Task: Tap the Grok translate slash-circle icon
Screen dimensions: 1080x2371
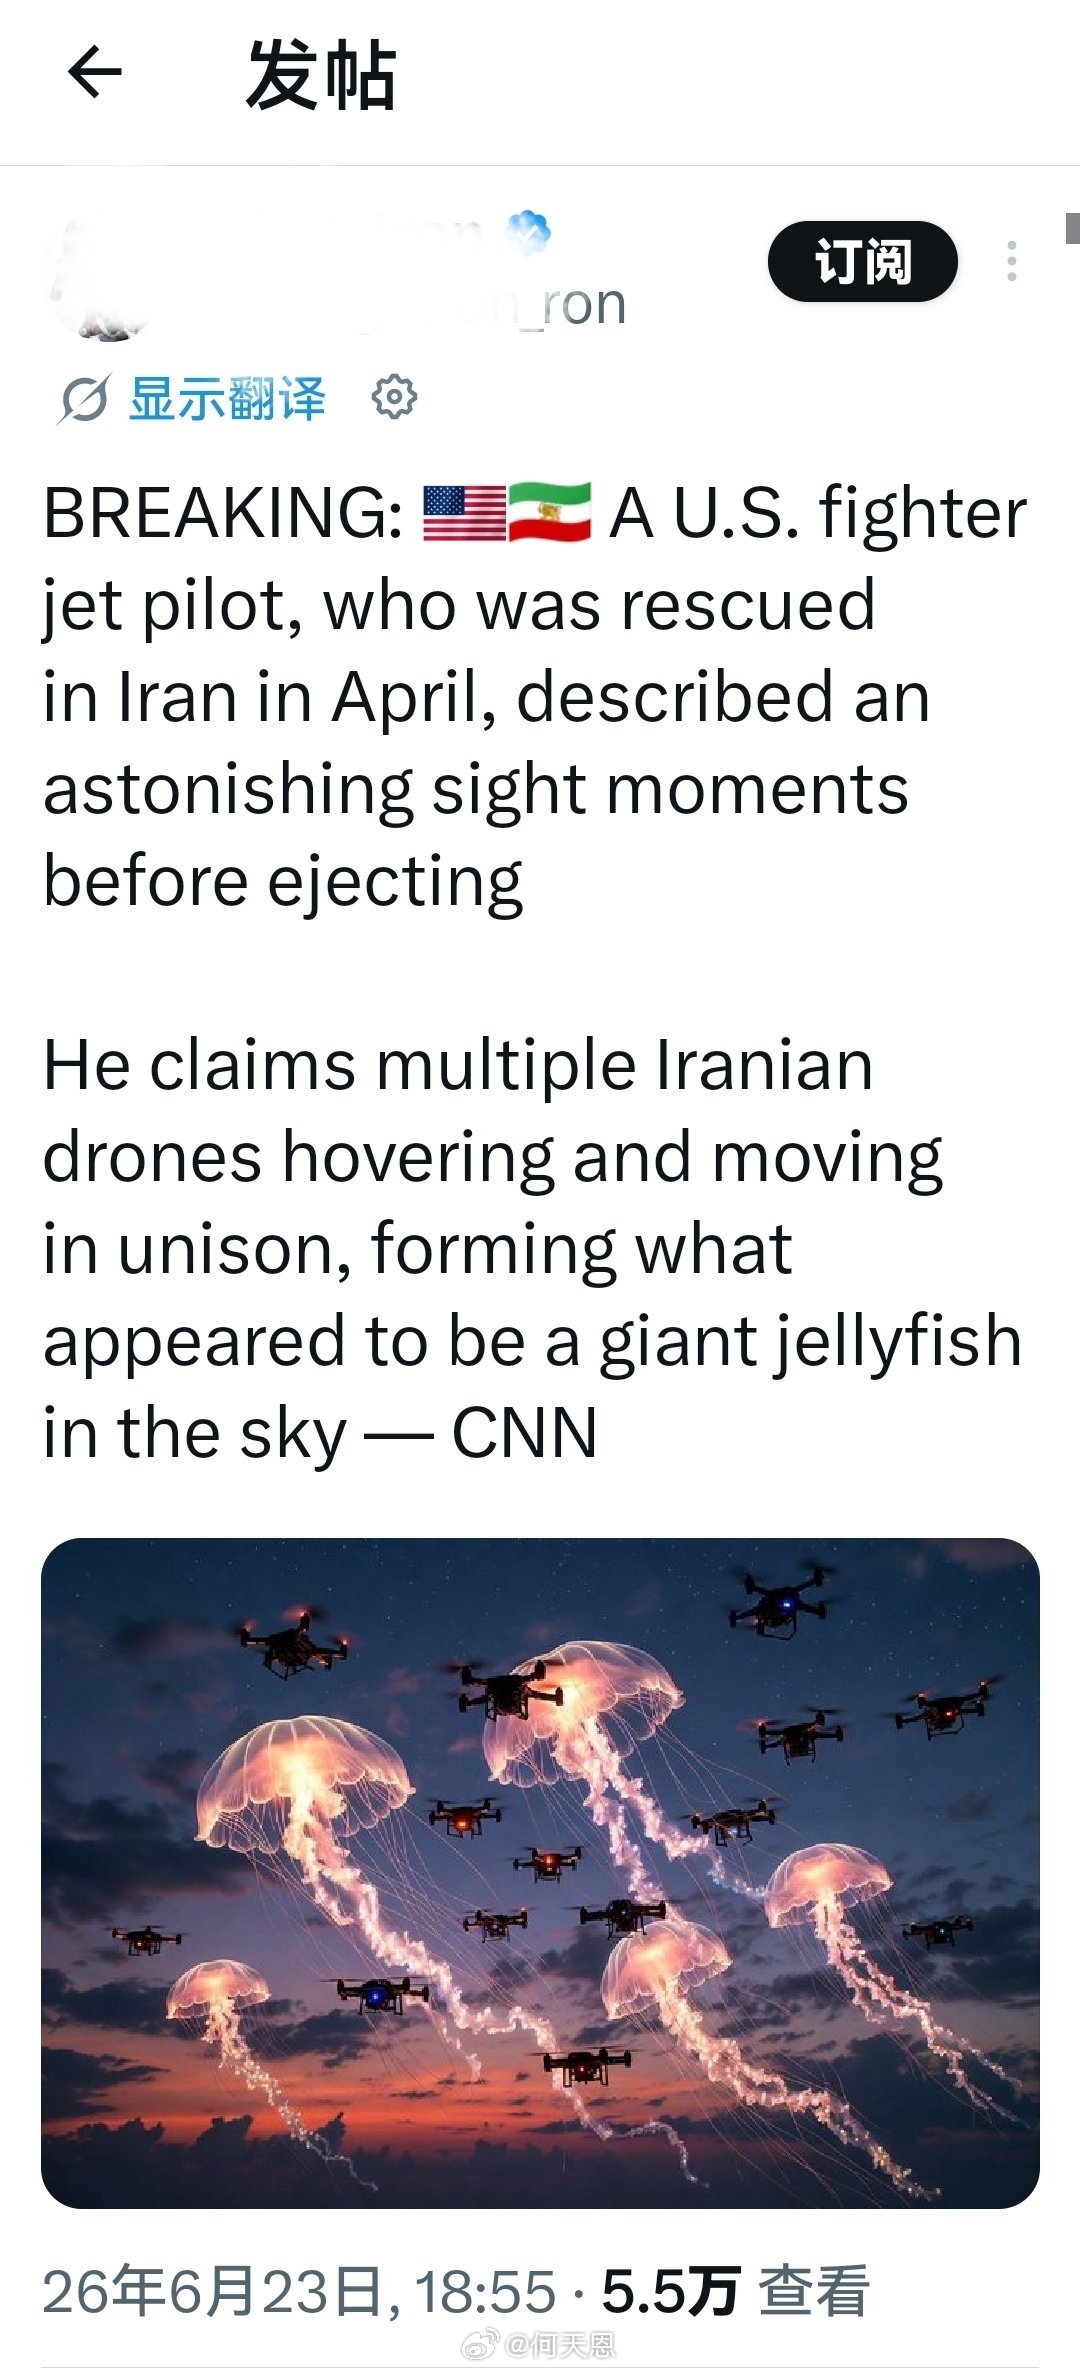Action: coord(81,399)
